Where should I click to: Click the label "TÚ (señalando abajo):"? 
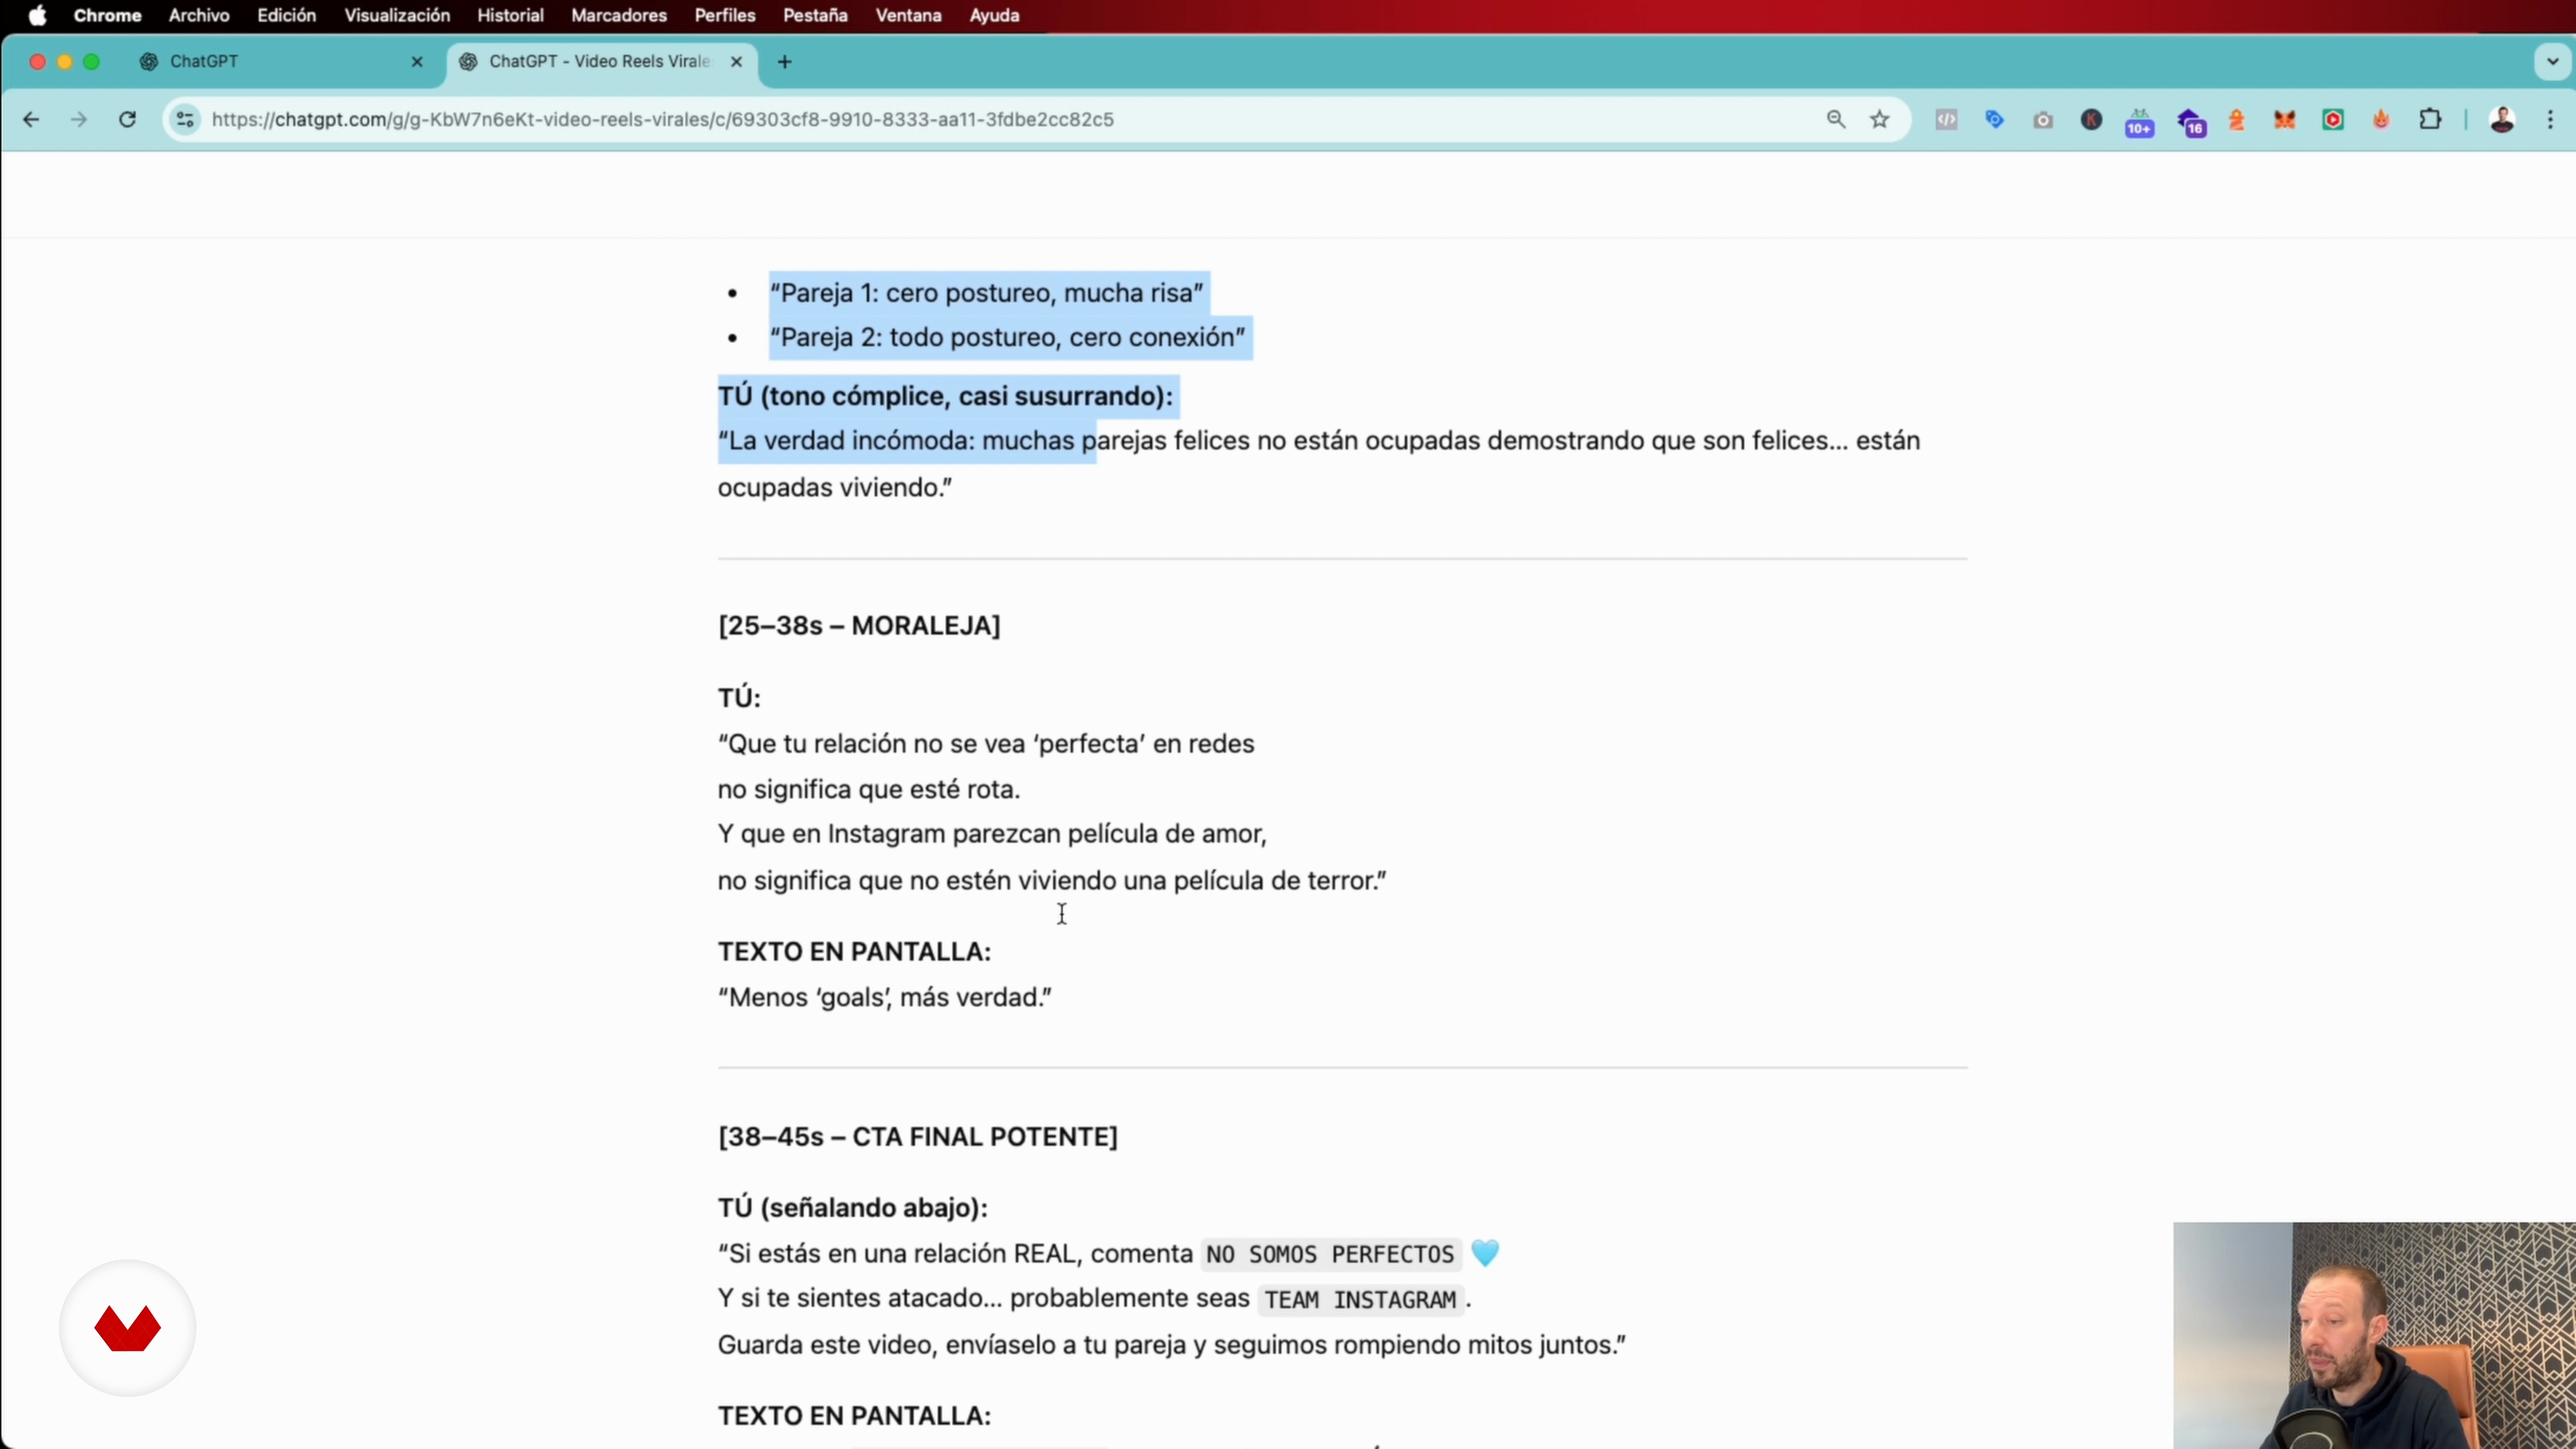coord(853,1208)
